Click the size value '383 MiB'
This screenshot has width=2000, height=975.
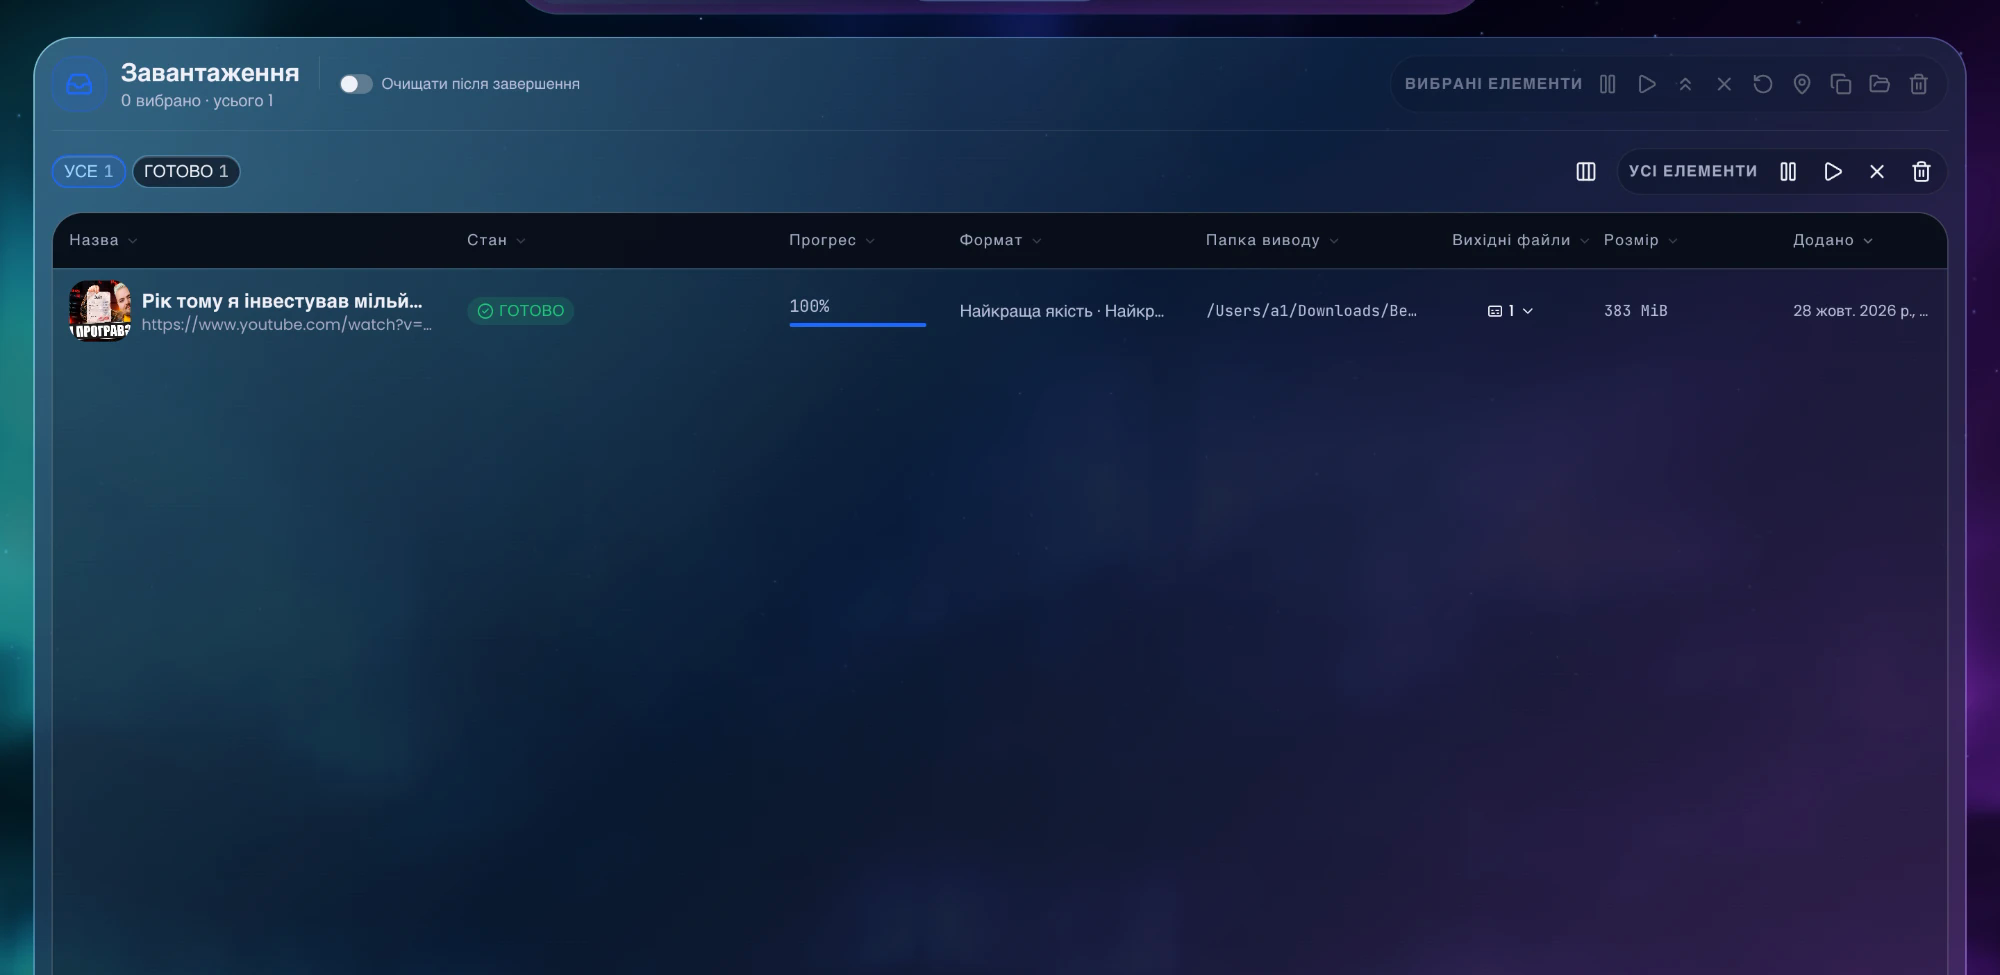click(x=1636, y=311)
